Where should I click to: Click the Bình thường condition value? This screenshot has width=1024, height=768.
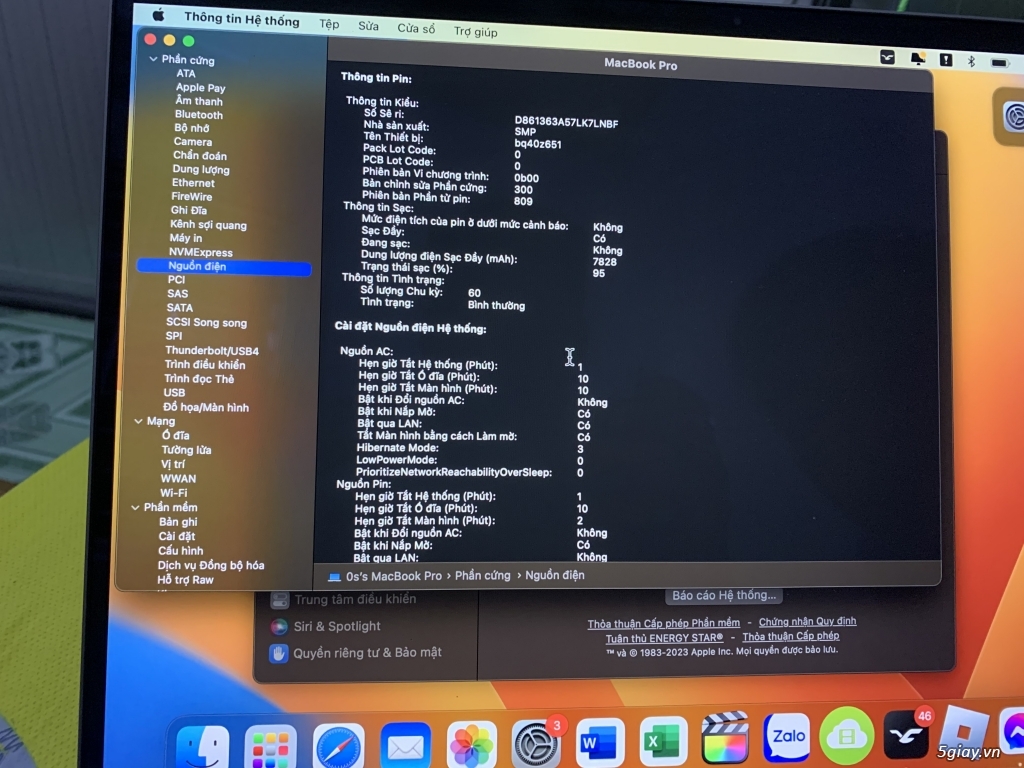(x=496, y=305)
